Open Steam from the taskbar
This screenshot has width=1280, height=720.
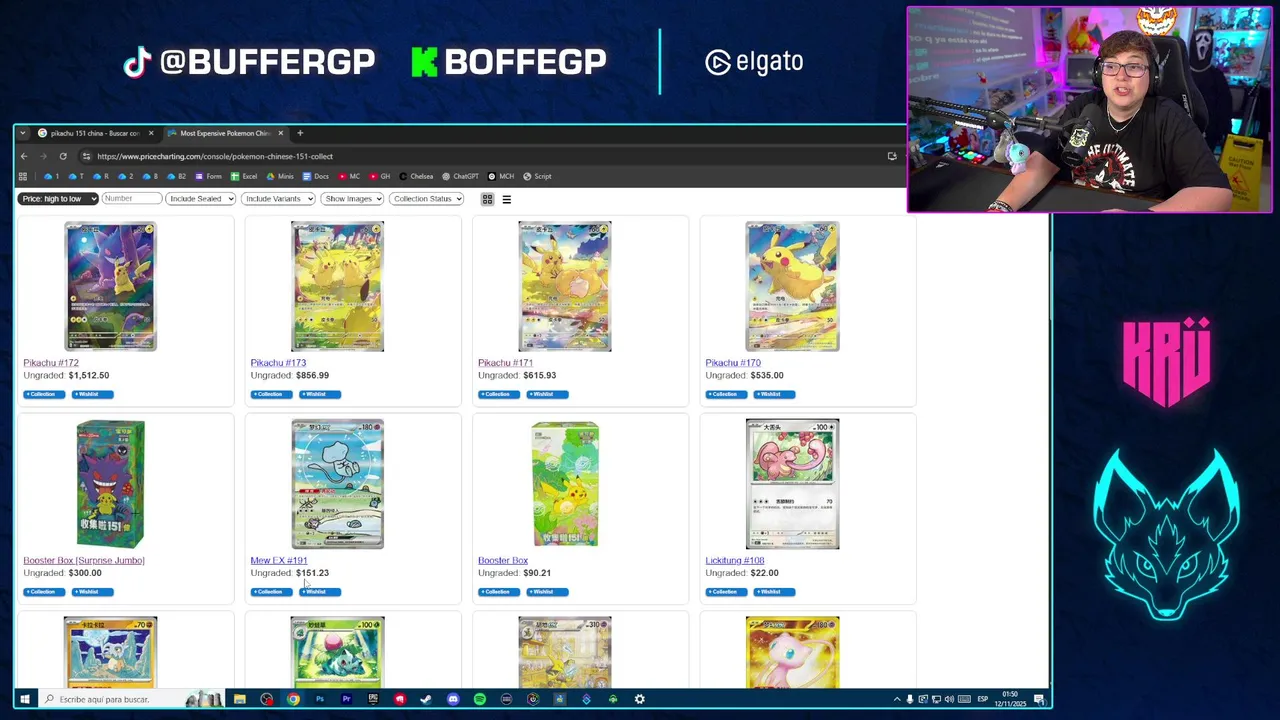[x=426, y=699]
